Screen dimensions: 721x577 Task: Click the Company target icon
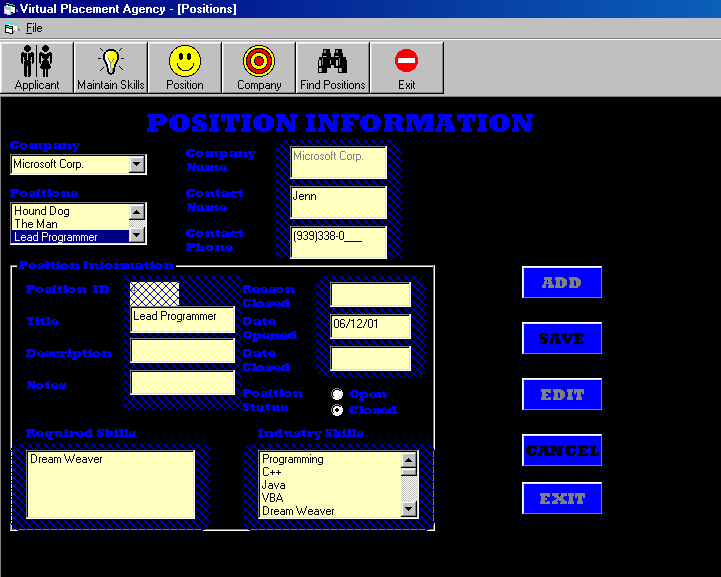click(258, 67)
